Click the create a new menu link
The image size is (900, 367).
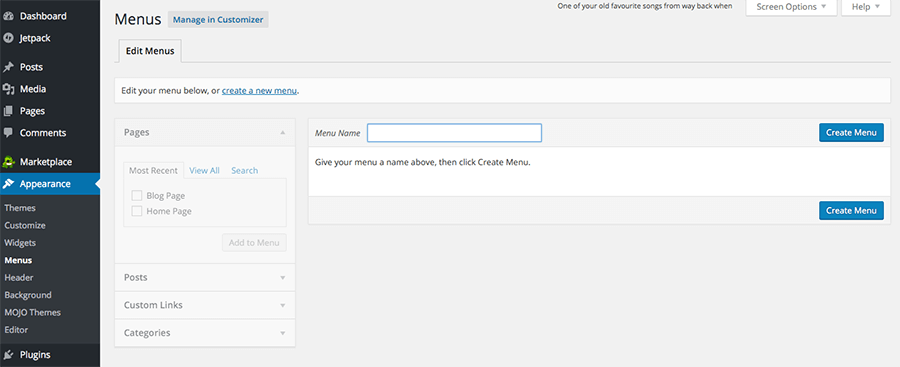pyautogui.click(x=259, y=91)
